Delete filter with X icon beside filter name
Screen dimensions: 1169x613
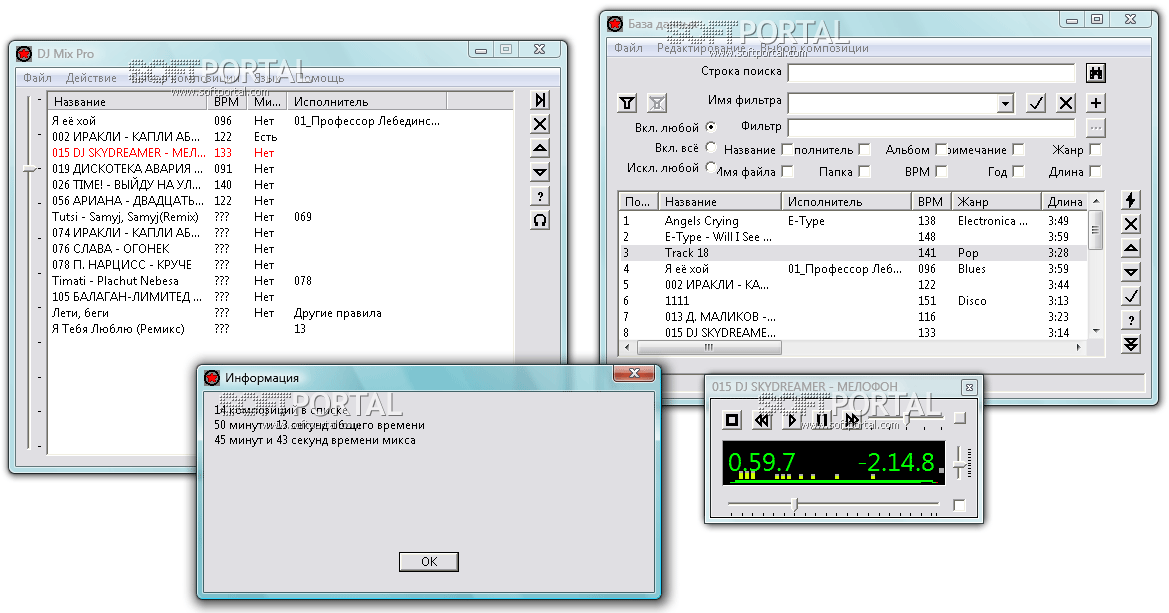click(1066, 103)
